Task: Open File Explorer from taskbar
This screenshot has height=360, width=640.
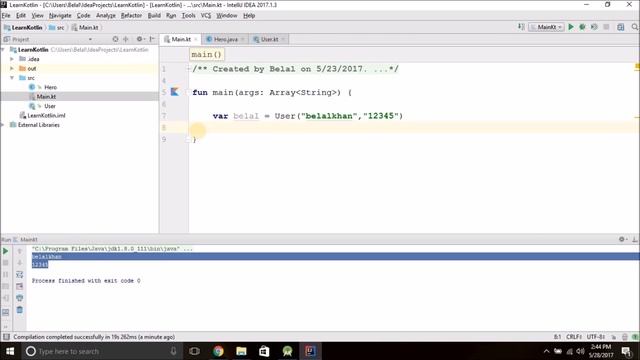Action: coord(241,351)
